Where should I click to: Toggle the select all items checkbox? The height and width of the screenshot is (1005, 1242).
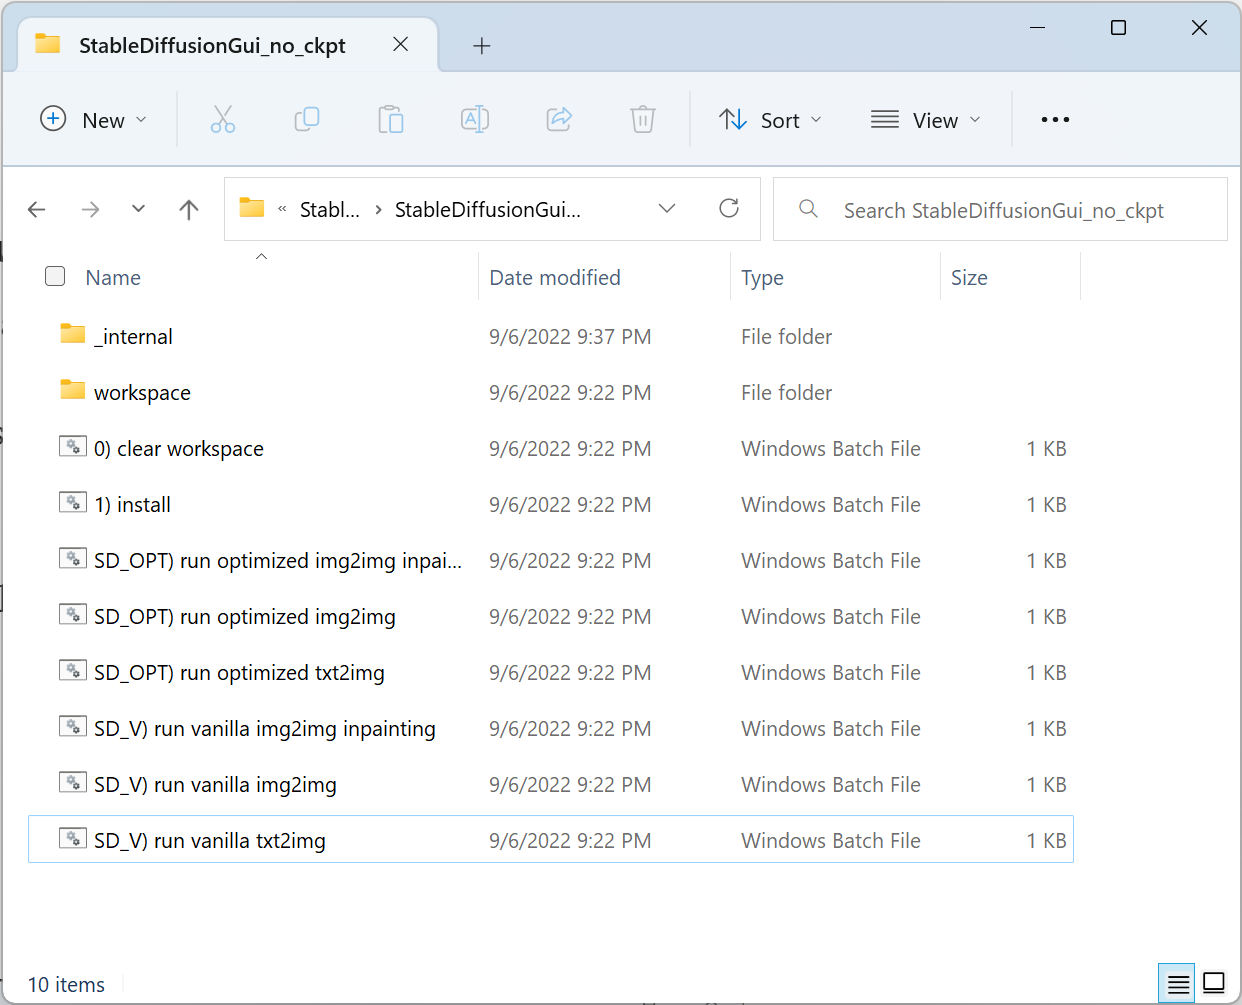(55, 276)
